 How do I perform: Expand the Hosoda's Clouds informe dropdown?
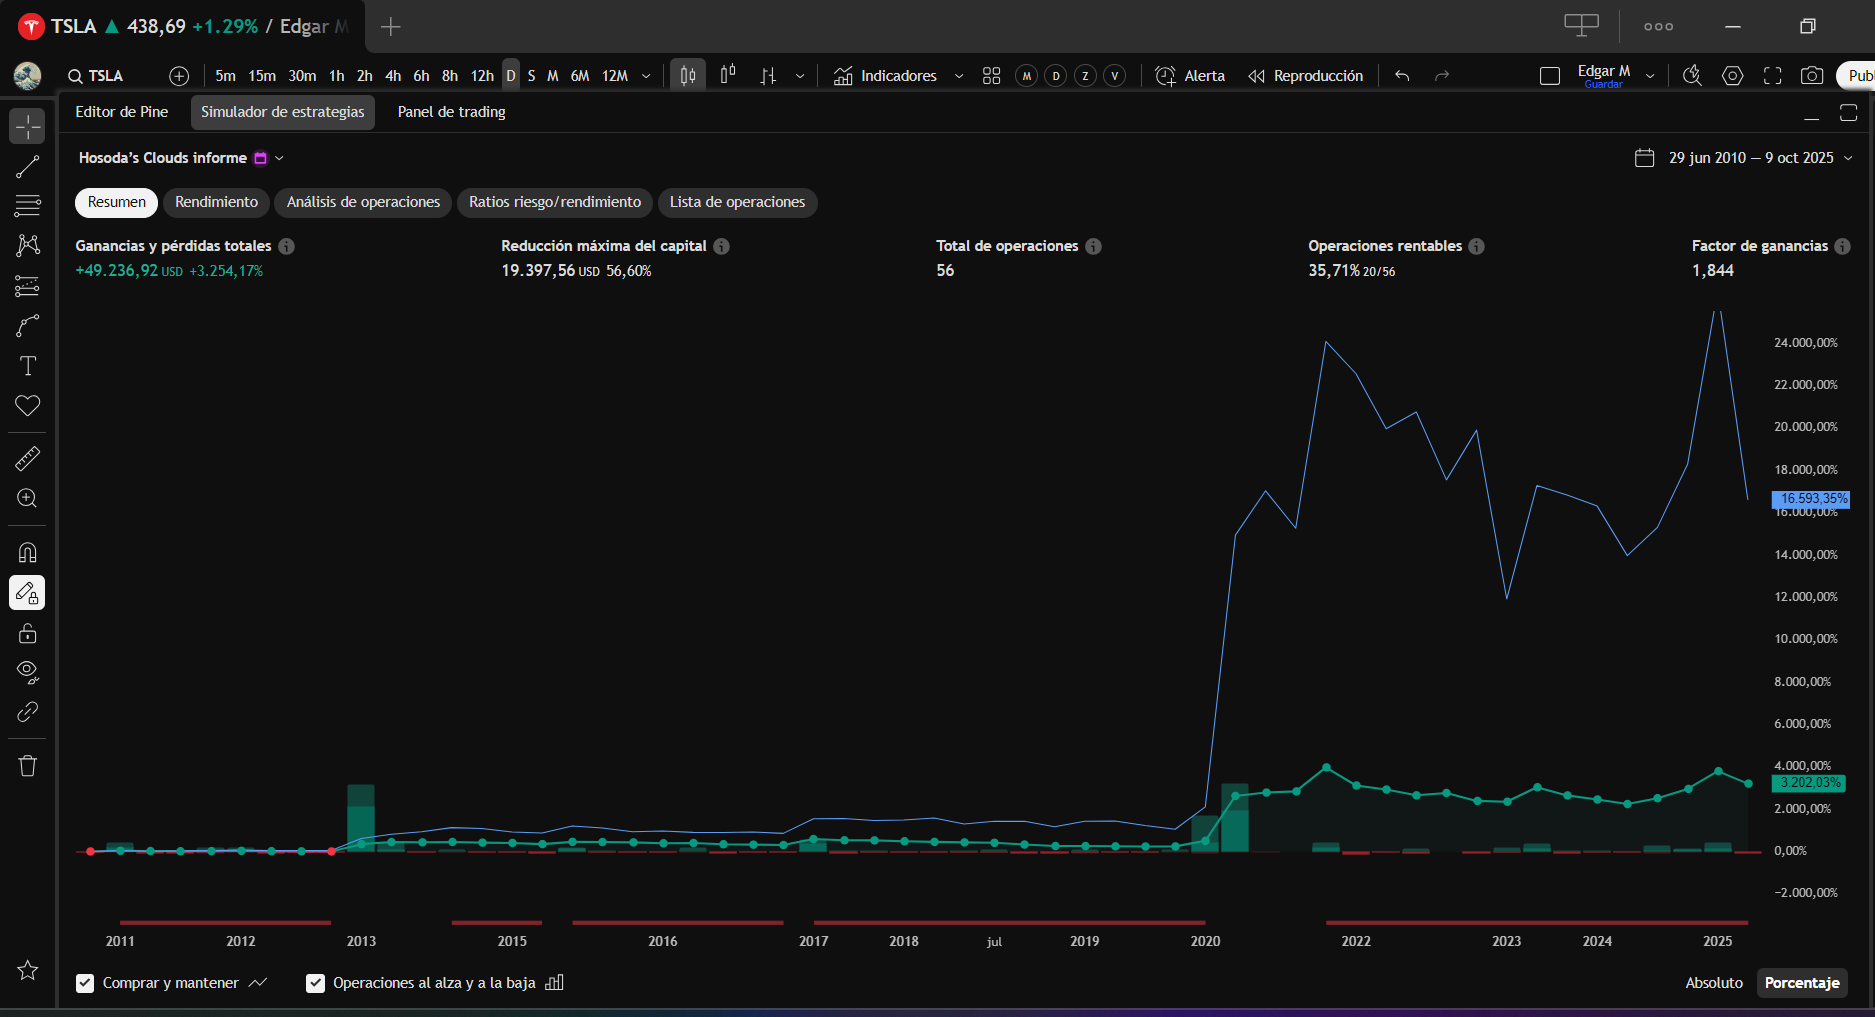click(280, 158)
